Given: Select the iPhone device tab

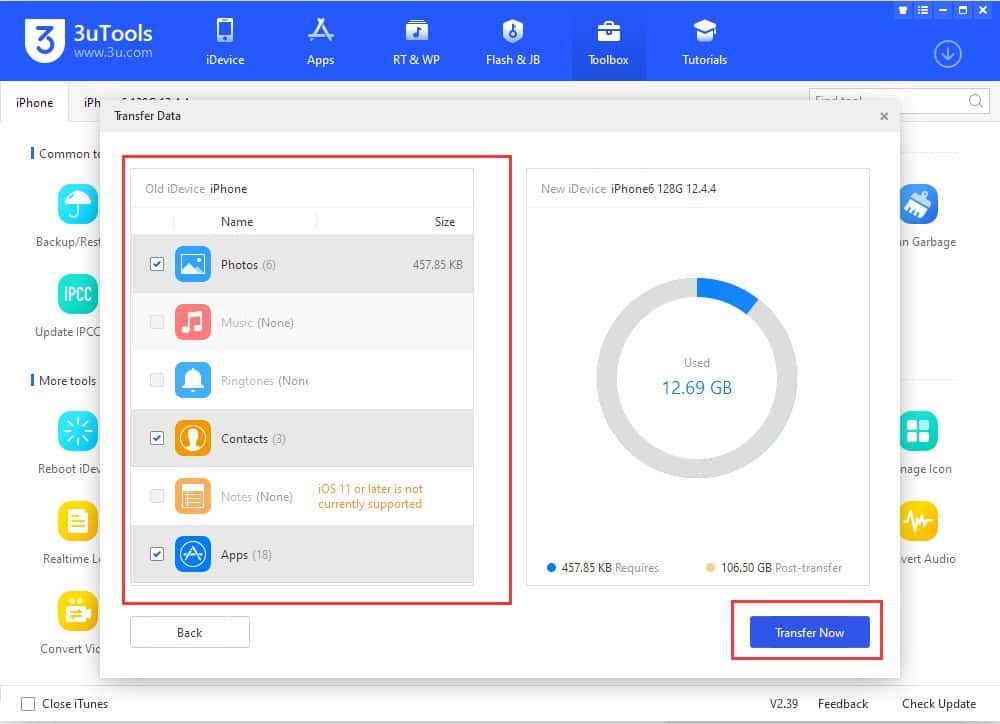Looking at the screenshot, I should click(x=33, y=102).
